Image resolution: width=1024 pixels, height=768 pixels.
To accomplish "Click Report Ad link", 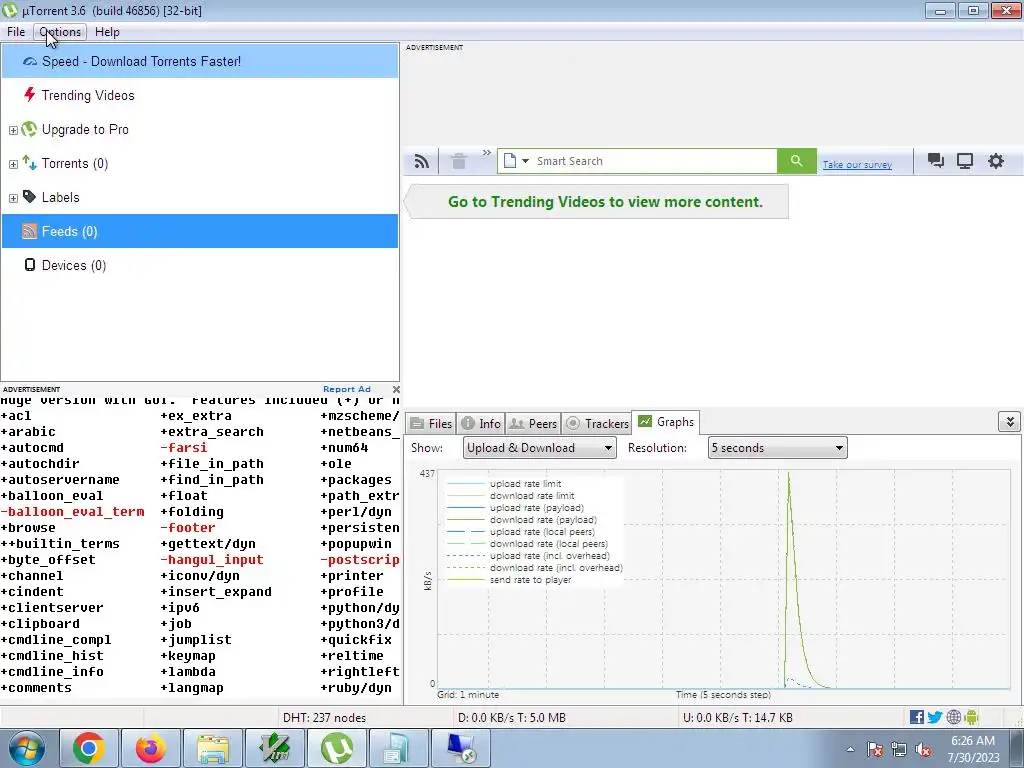I will coord(347,389).
